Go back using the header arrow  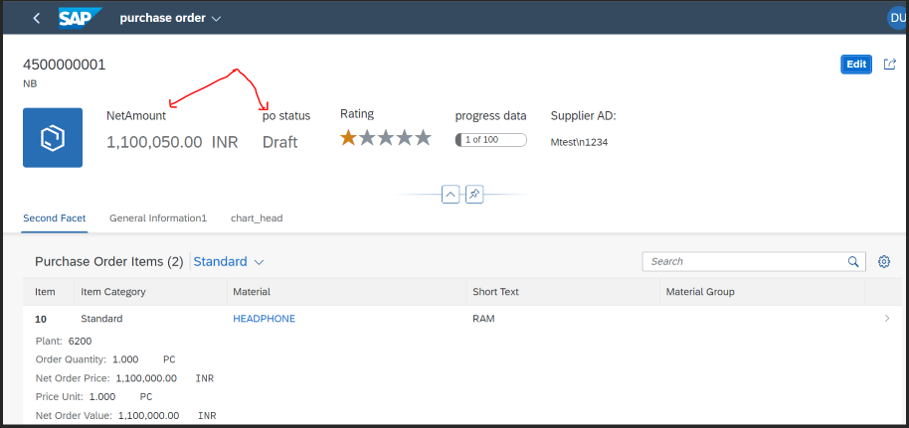37,18
